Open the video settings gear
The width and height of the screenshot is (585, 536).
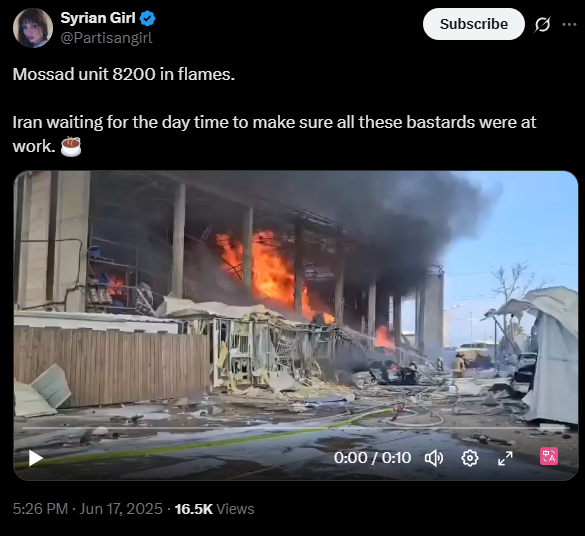pyautogui.click(x=470, y=458)
